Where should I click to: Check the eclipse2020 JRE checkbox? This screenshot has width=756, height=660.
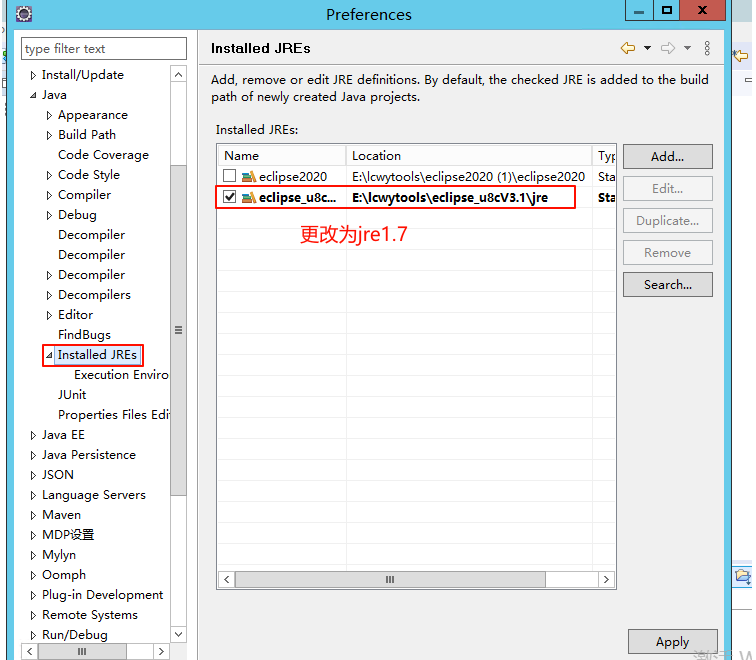point(230,176)
